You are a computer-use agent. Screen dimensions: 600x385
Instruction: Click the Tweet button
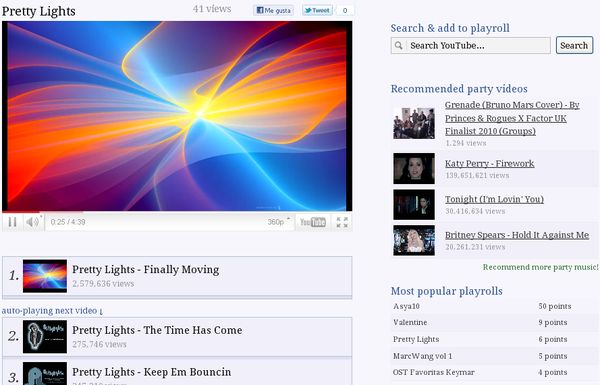click(x=317, y=10)
